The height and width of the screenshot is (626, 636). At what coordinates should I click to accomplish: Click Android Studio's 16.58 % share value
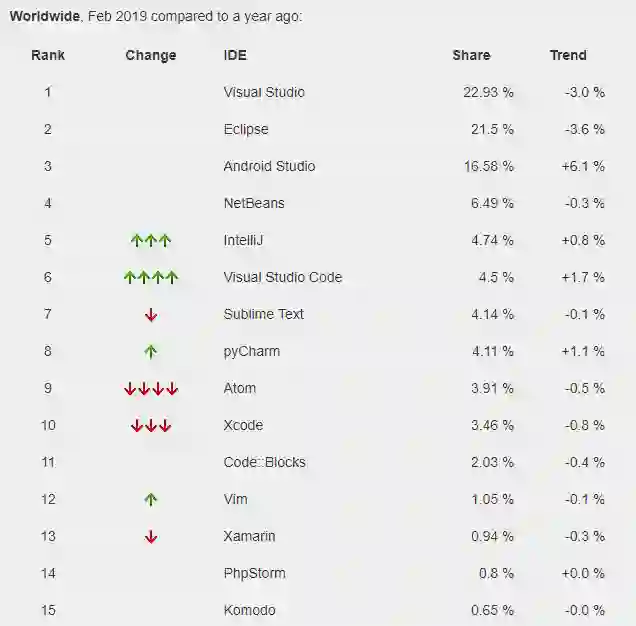point(489,166)
